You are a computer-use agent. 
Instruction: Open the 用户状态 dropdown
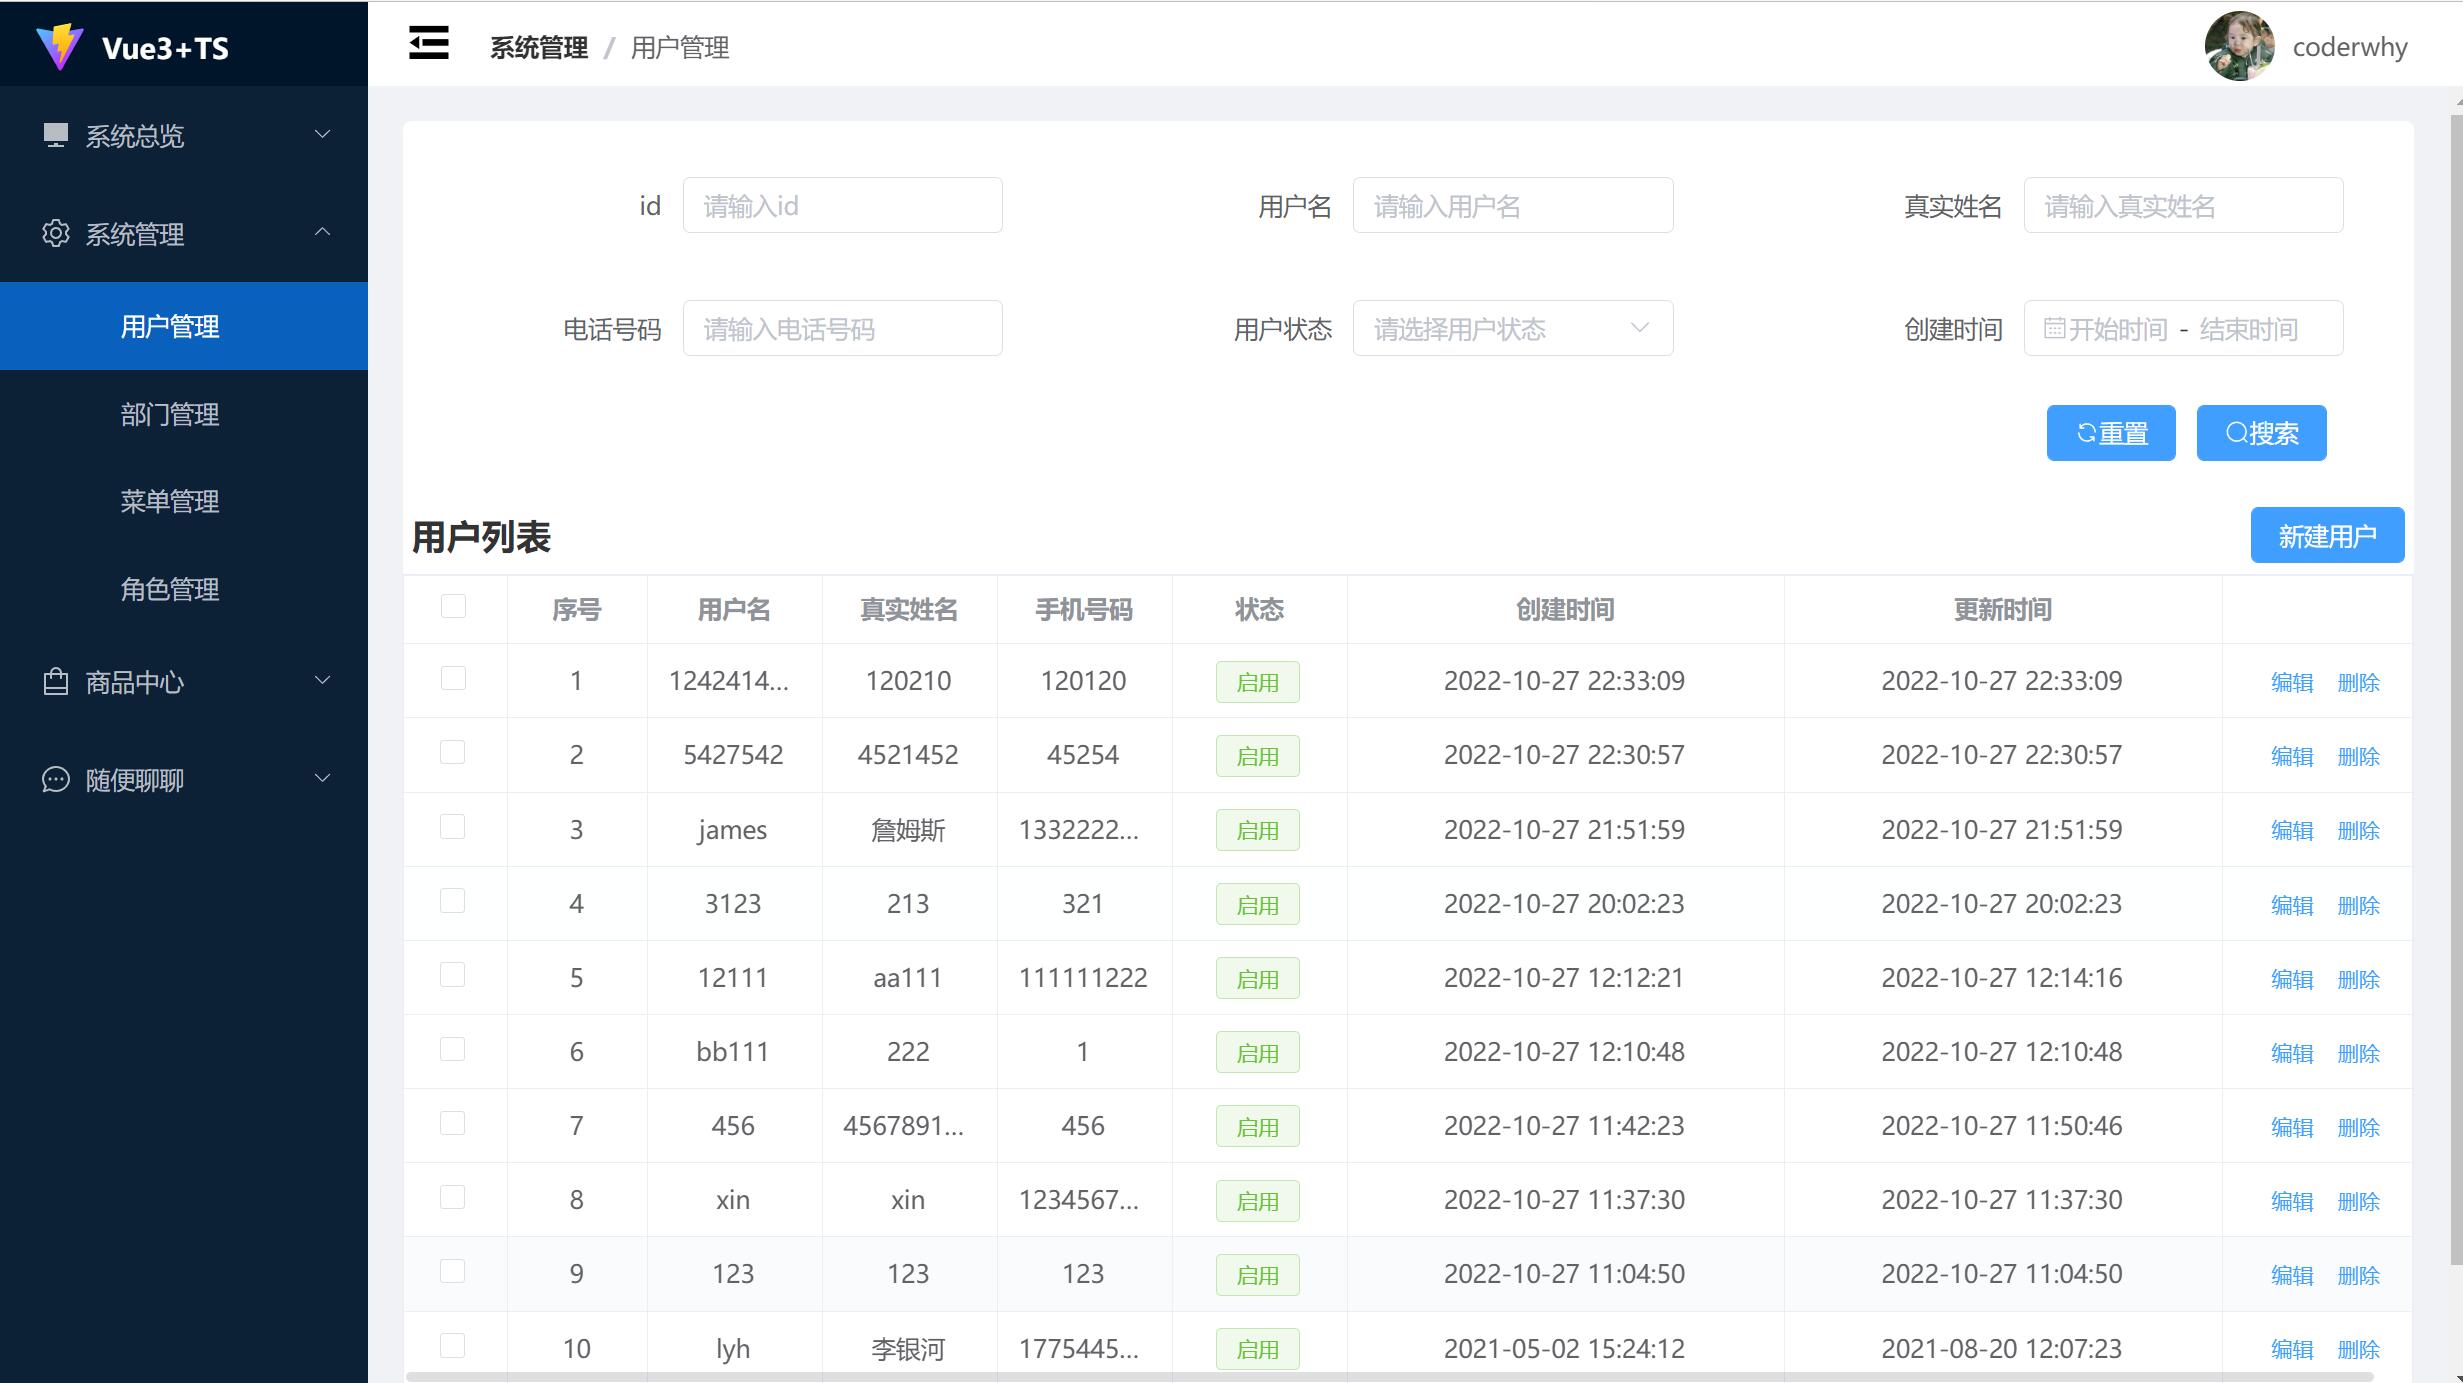[1512, 328]
